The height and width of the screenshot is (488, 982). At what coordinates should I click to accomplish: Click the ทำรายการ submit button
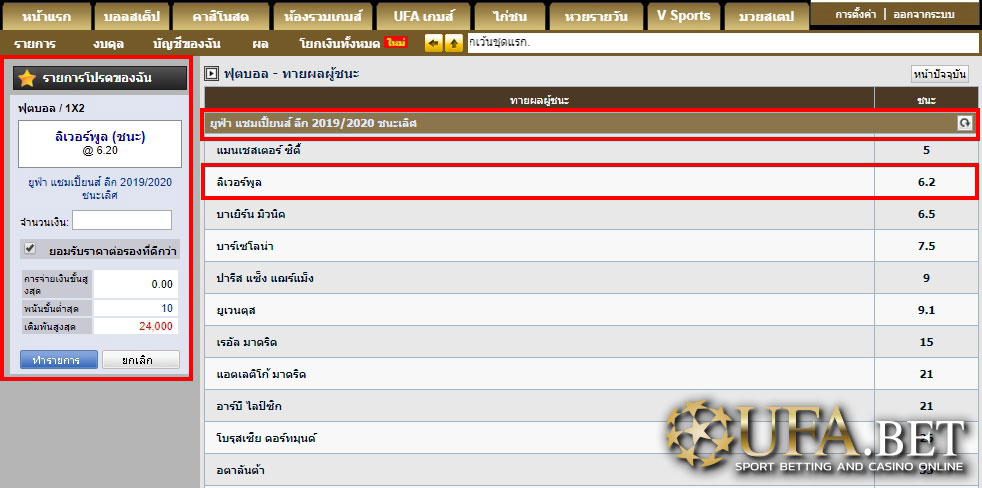pos(59,360)
